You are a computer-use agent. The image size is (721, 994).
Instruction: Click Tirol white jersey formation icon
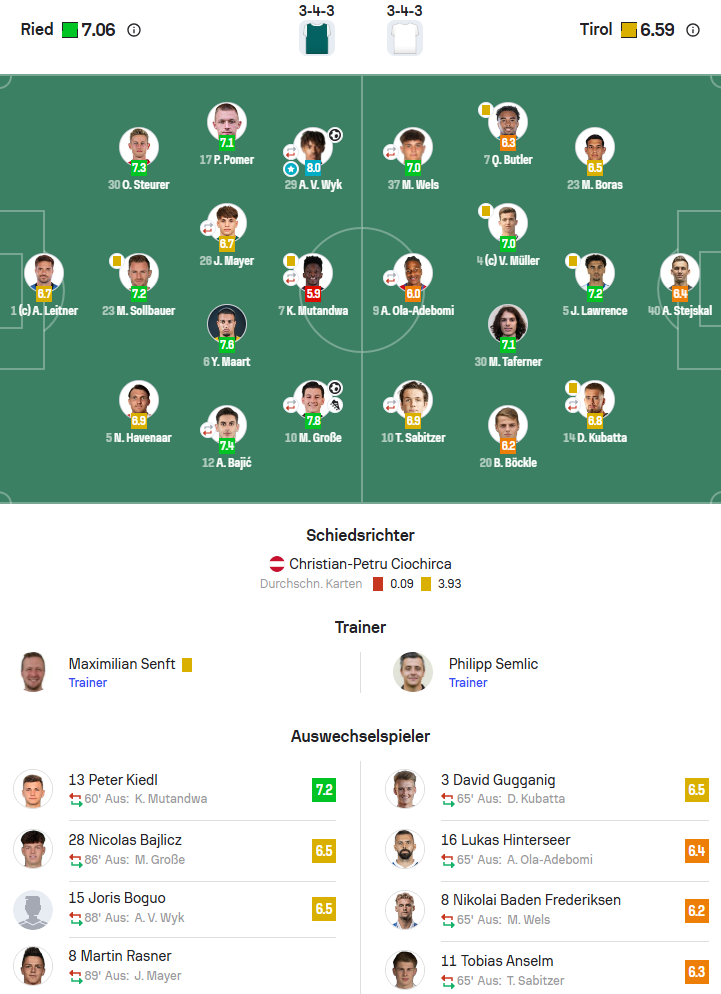pos(404,38)
